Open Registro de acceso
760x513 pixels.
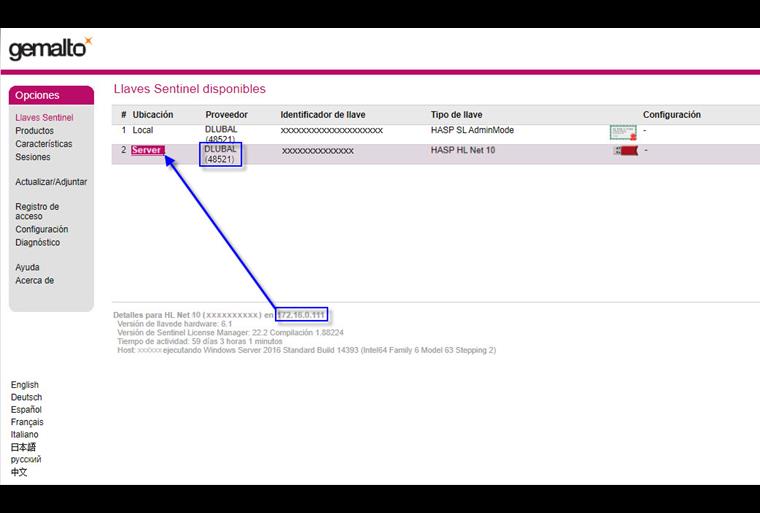[x=37, y=211]
